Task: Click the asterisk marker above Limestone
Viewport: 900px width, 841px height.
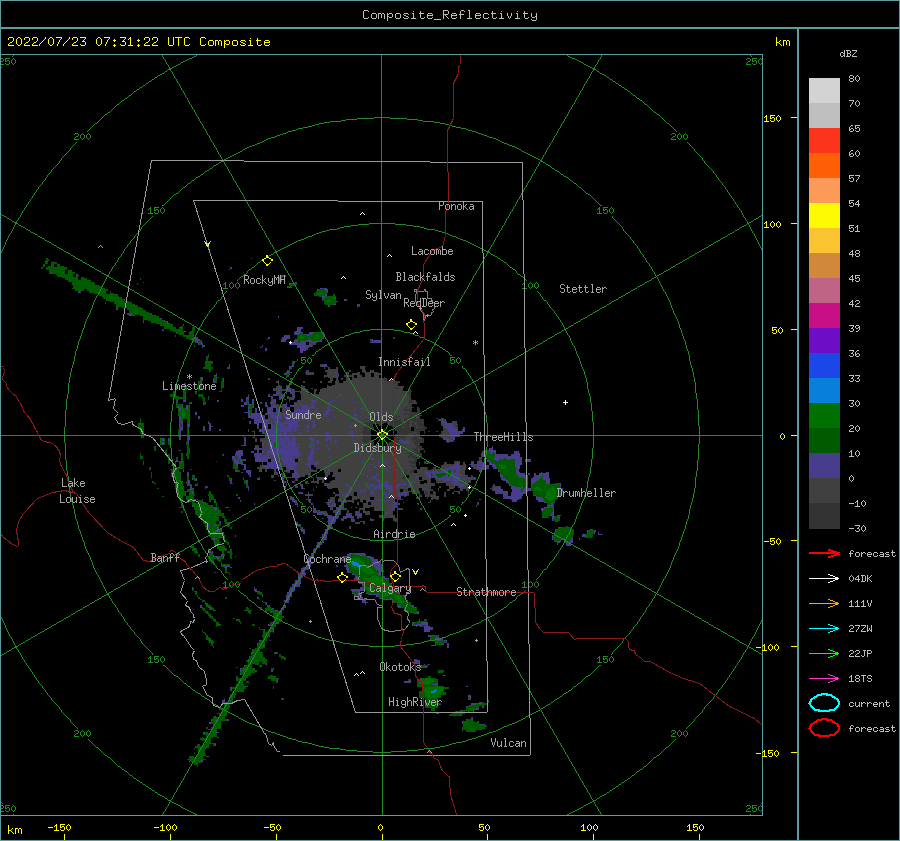Action: pyautogui.click(x=189, y=377)
